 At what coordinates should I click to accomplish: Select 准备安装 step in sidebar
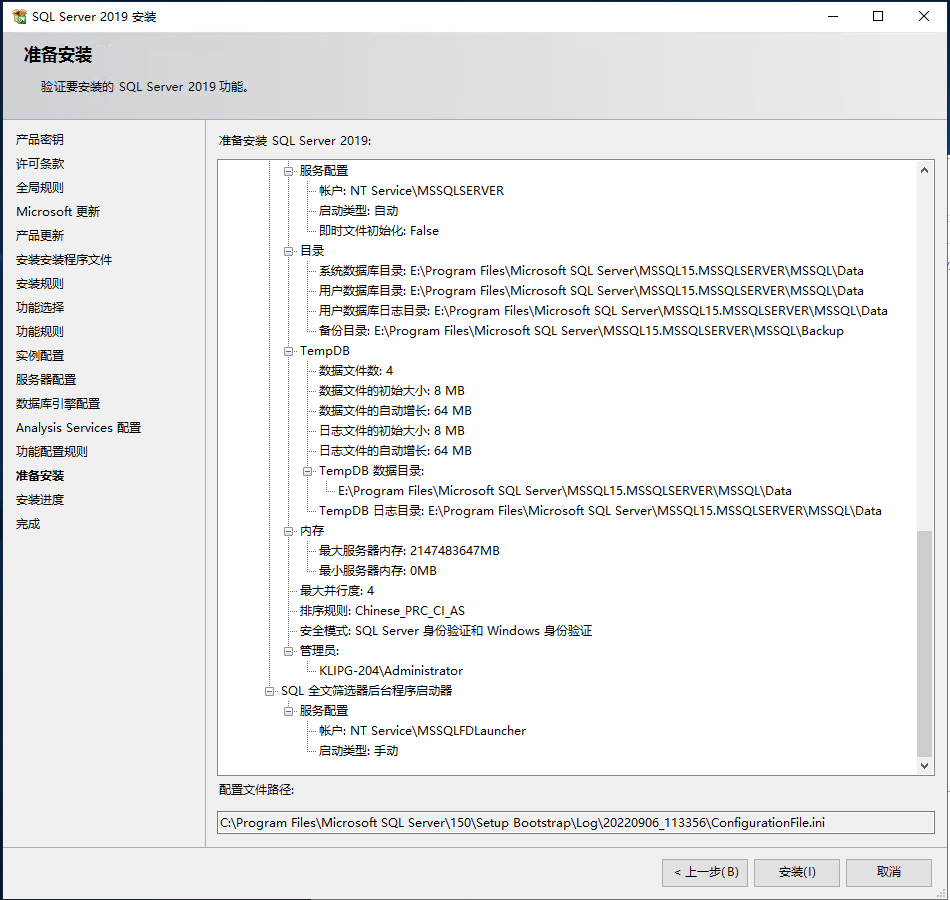(x=40, y=476)
